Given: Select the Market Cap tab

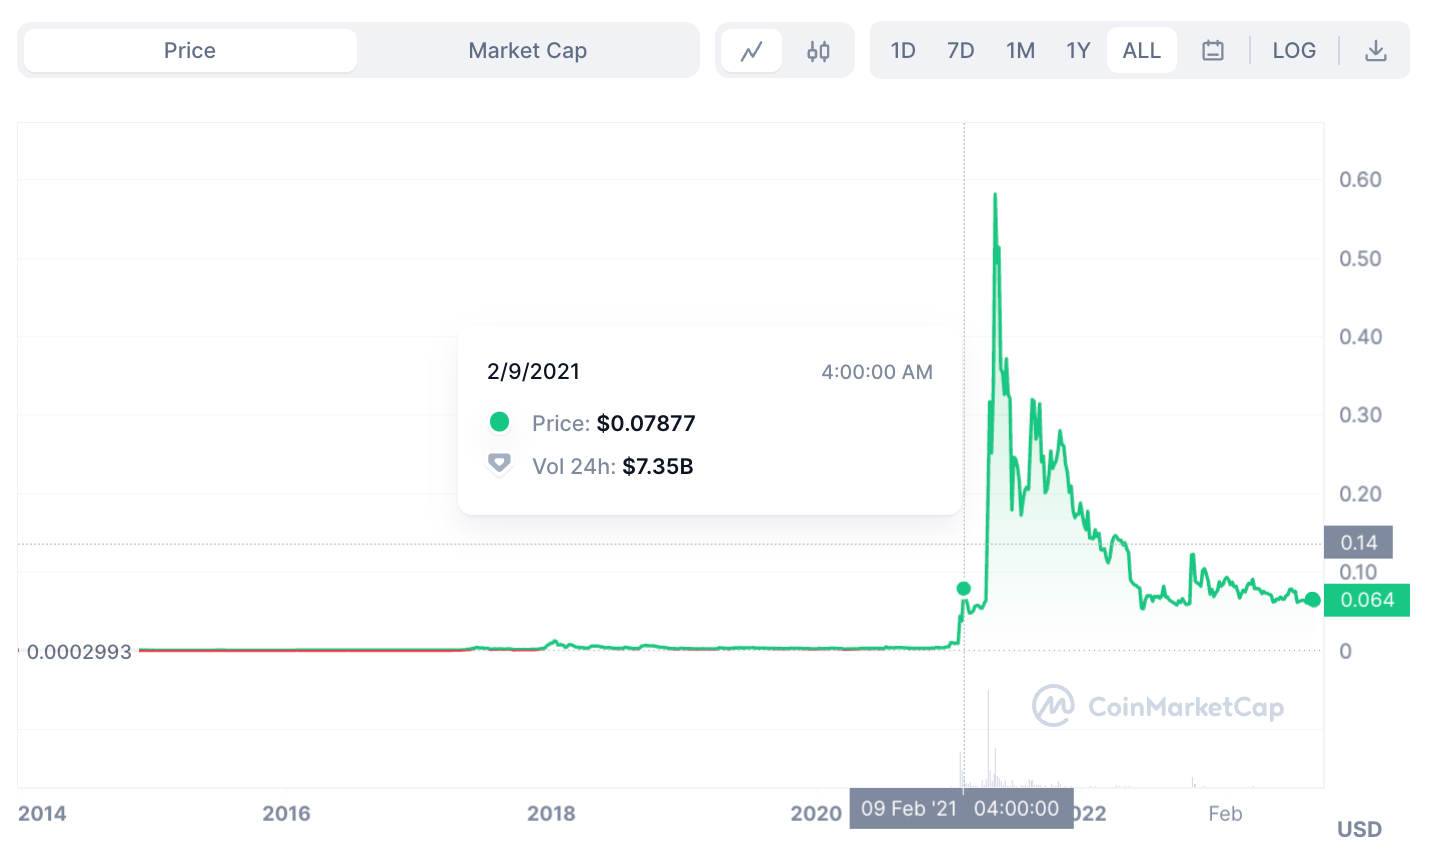Looking at the screenshot, I should [x=528, y=51].
